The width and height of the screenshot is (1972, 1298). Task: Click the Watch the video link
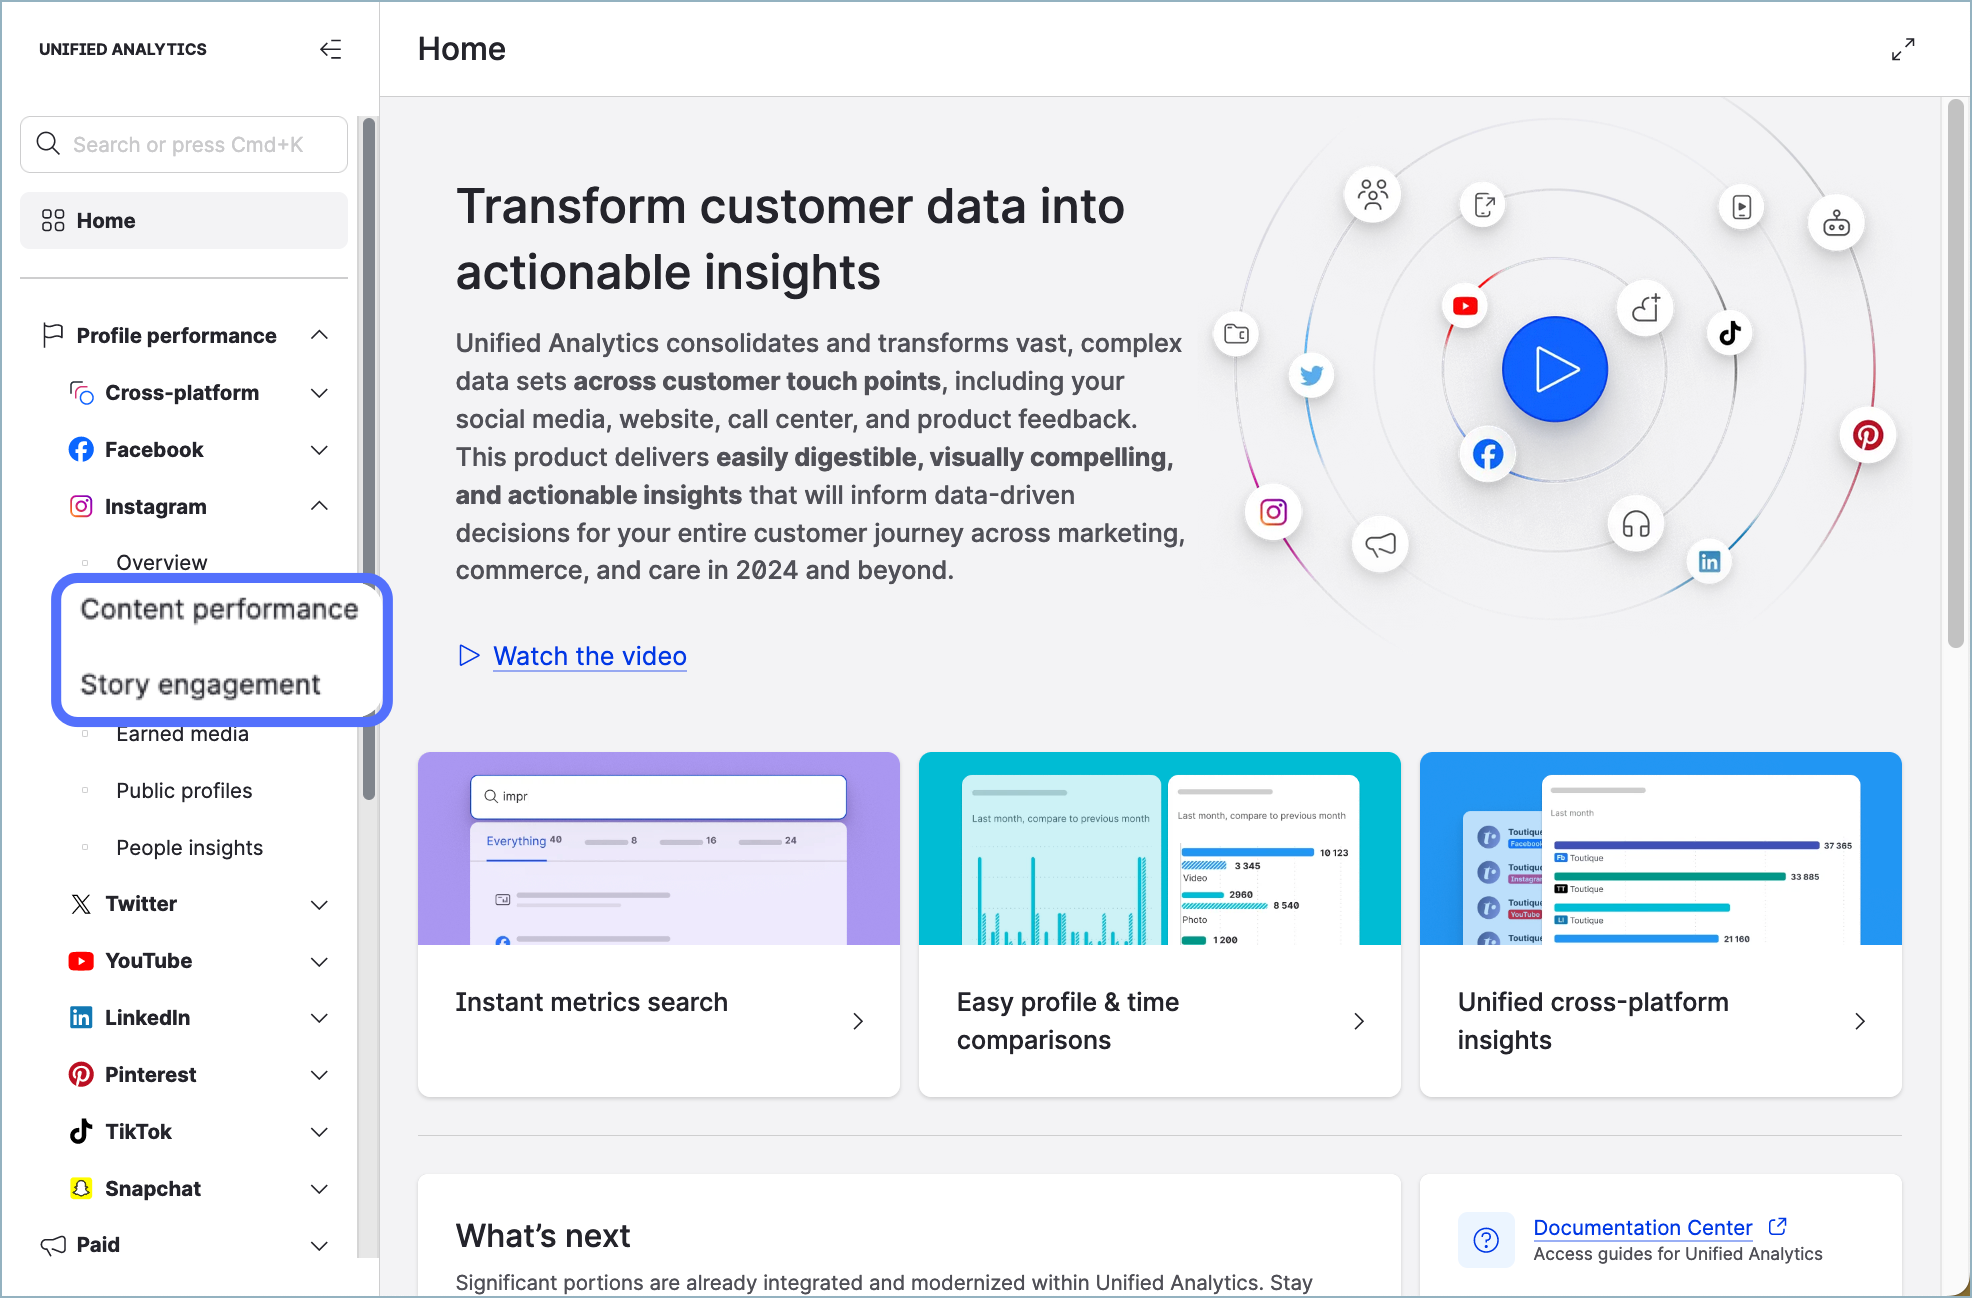(x=589, y=655)
